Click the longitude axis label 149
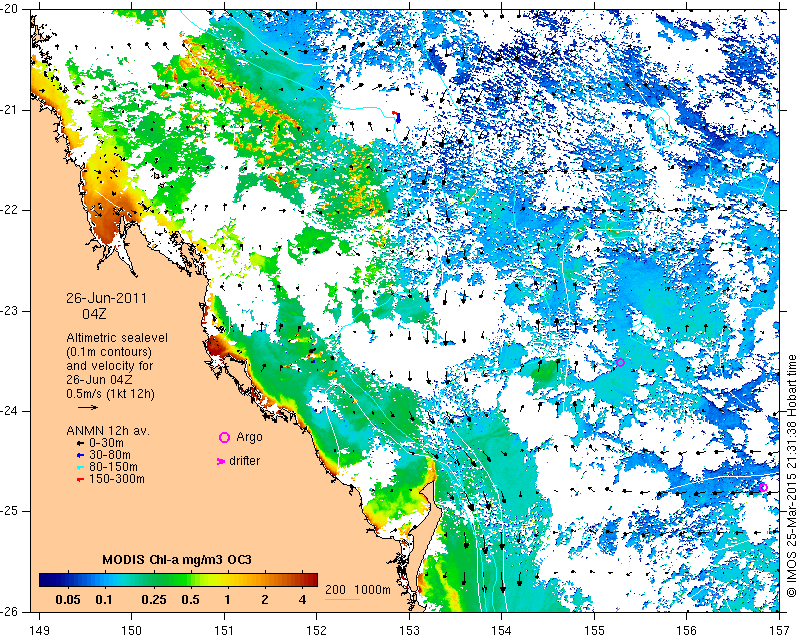 (x=40, y=630)
